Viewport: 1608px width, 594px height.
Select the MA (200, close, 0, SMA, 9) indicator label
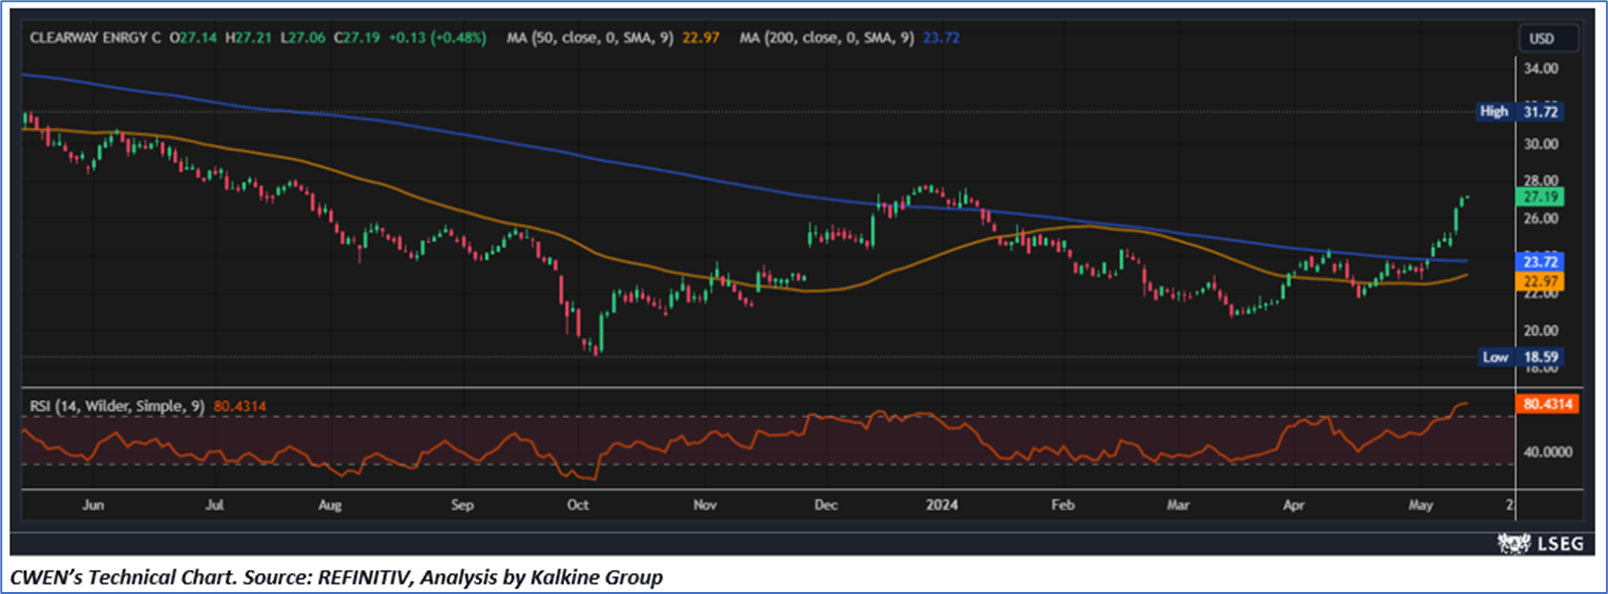tap(827, 38)
